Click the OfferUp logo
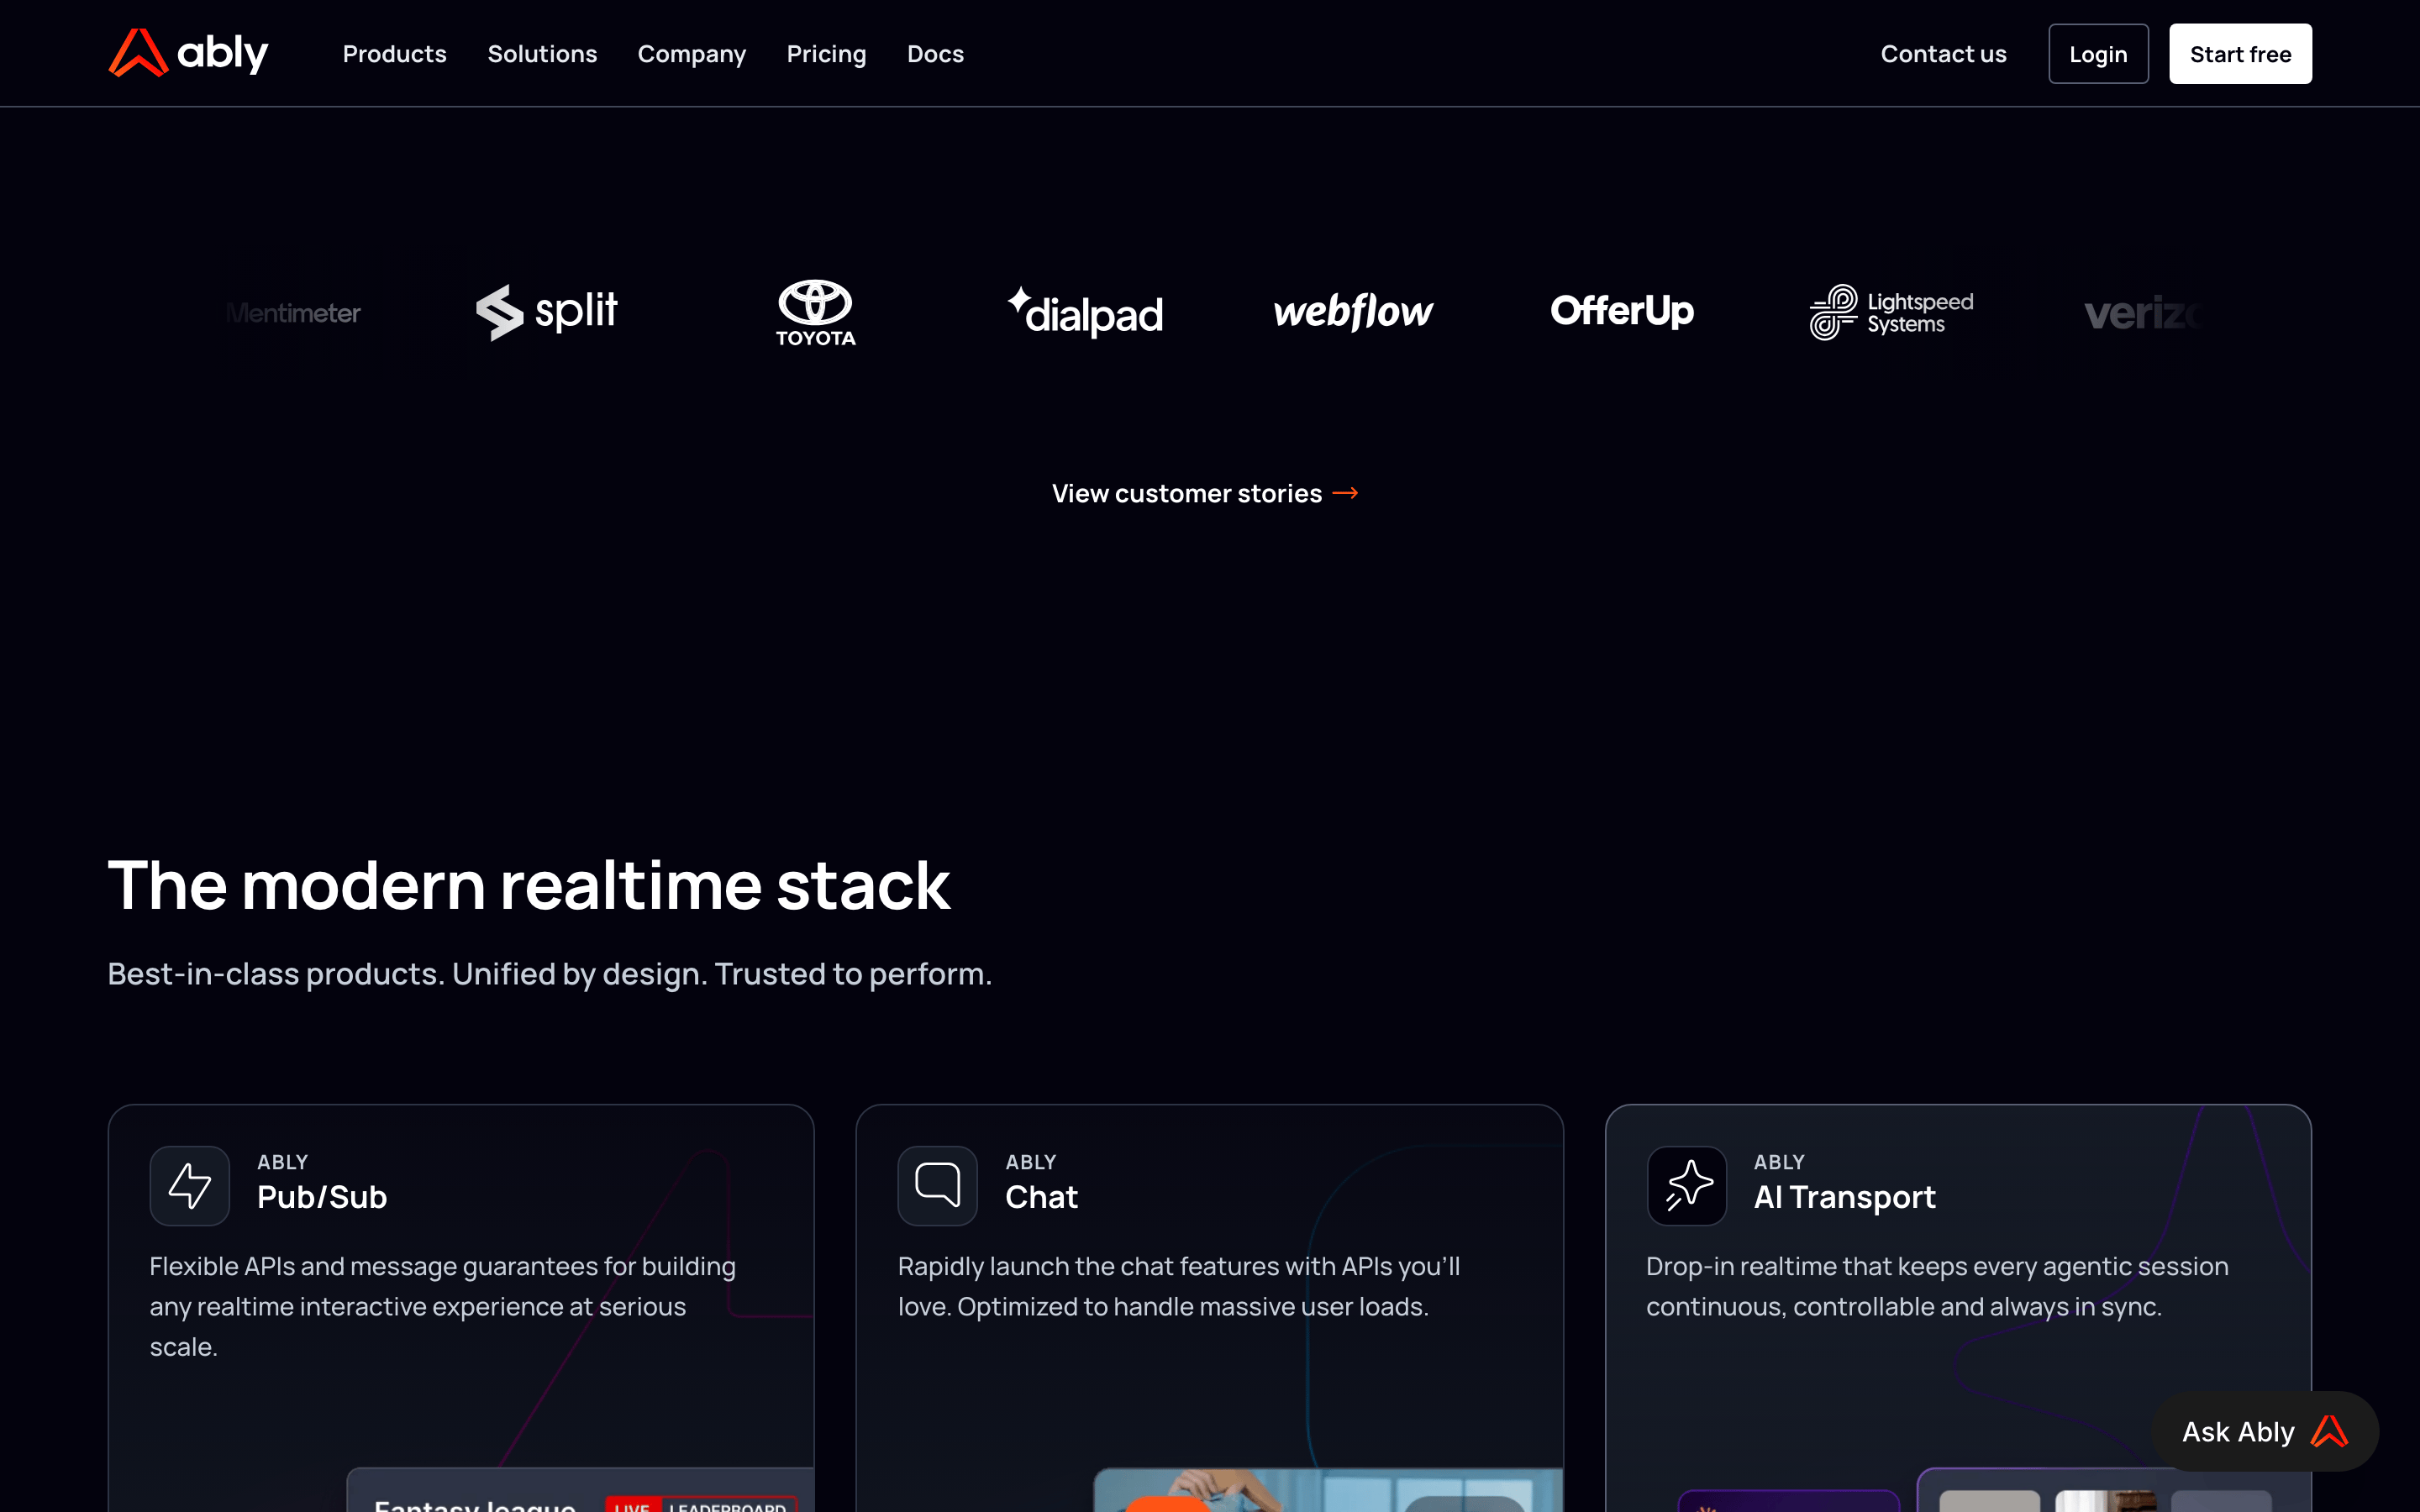Viewport: 2420px width, 1512px height. 1622,311
